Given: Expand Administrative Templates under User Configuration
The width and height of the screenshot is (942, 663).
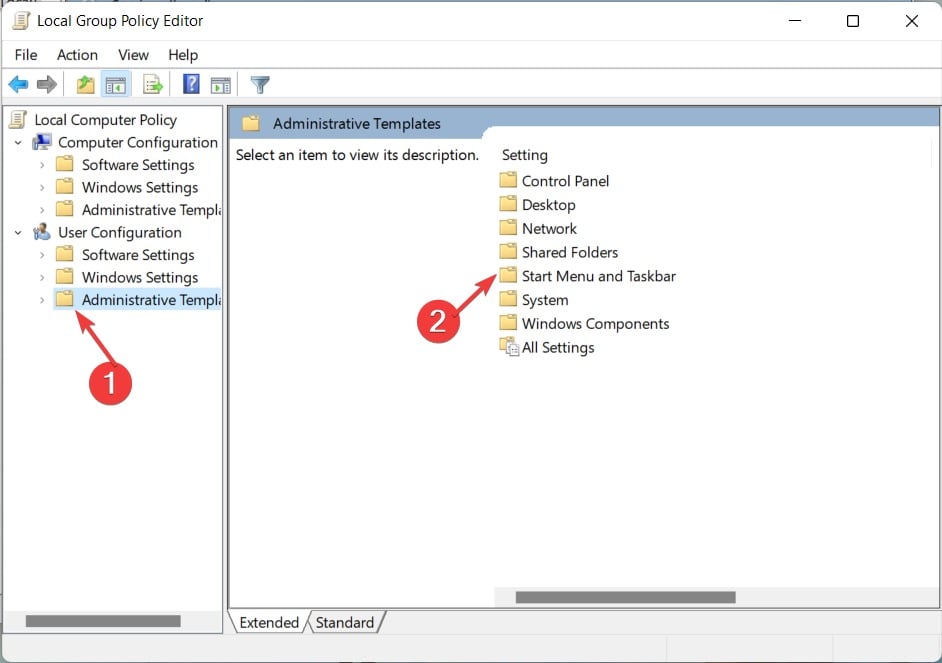Looking at the screenshot, I should pyautogui.click(x=42, y=300).
